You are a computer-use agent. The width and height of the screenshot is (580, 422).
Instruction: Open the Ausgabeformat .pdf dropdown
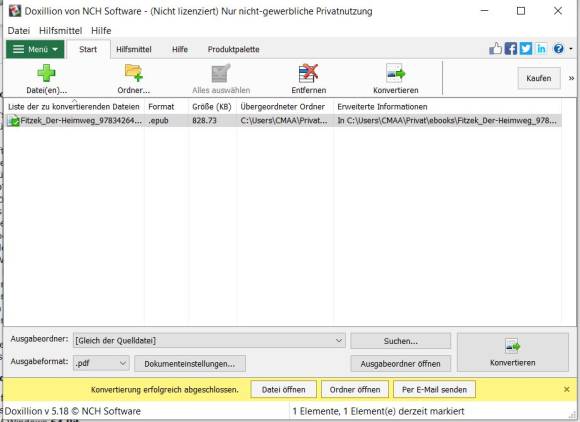pos(101,364)
